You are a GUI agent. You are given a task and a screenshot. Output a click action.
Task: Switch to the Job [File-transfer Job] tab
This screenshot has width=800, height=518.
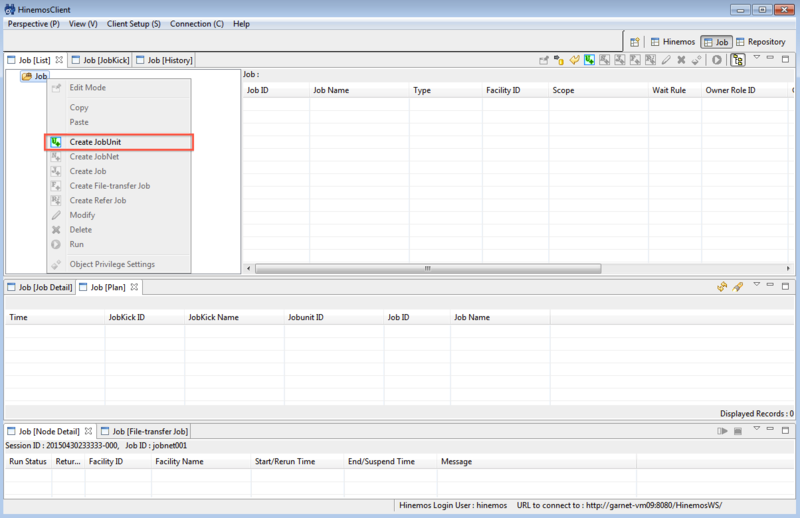144,431
